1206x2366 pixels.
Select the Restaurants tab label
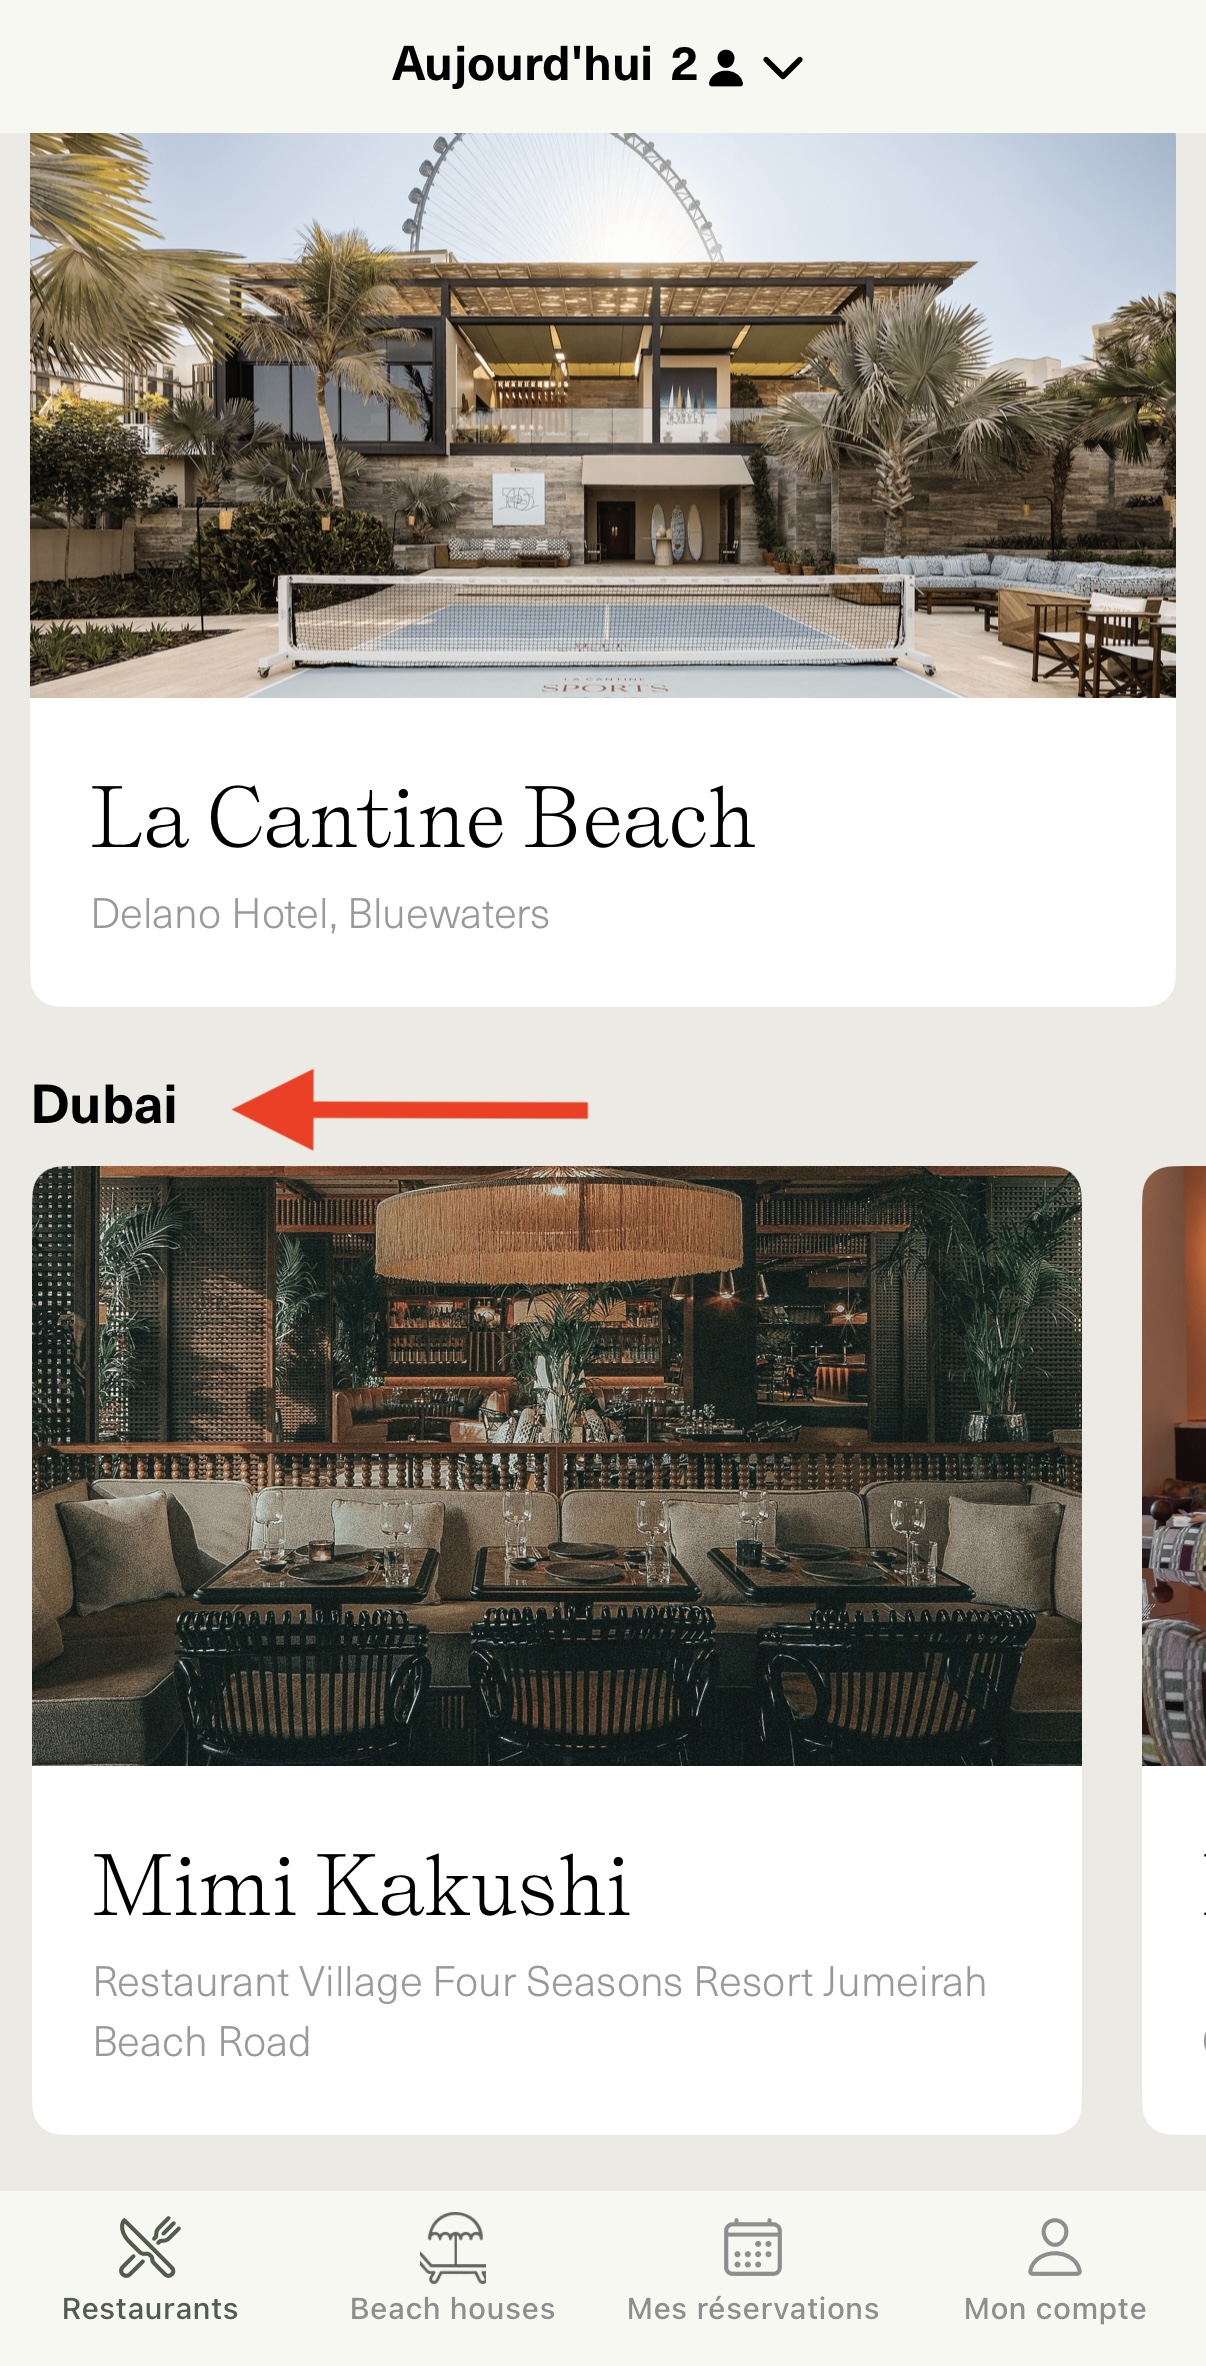point(150,2308)
